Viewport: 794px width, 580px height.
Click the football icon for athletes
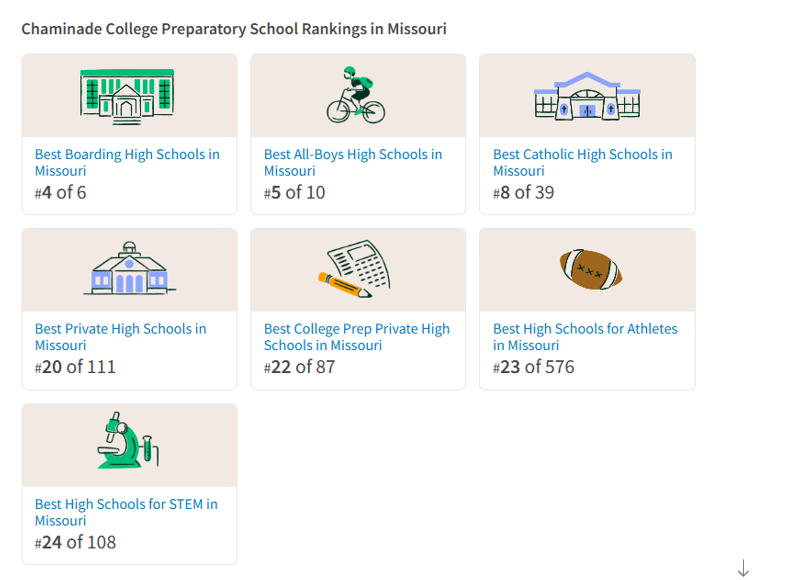(590, 268)
